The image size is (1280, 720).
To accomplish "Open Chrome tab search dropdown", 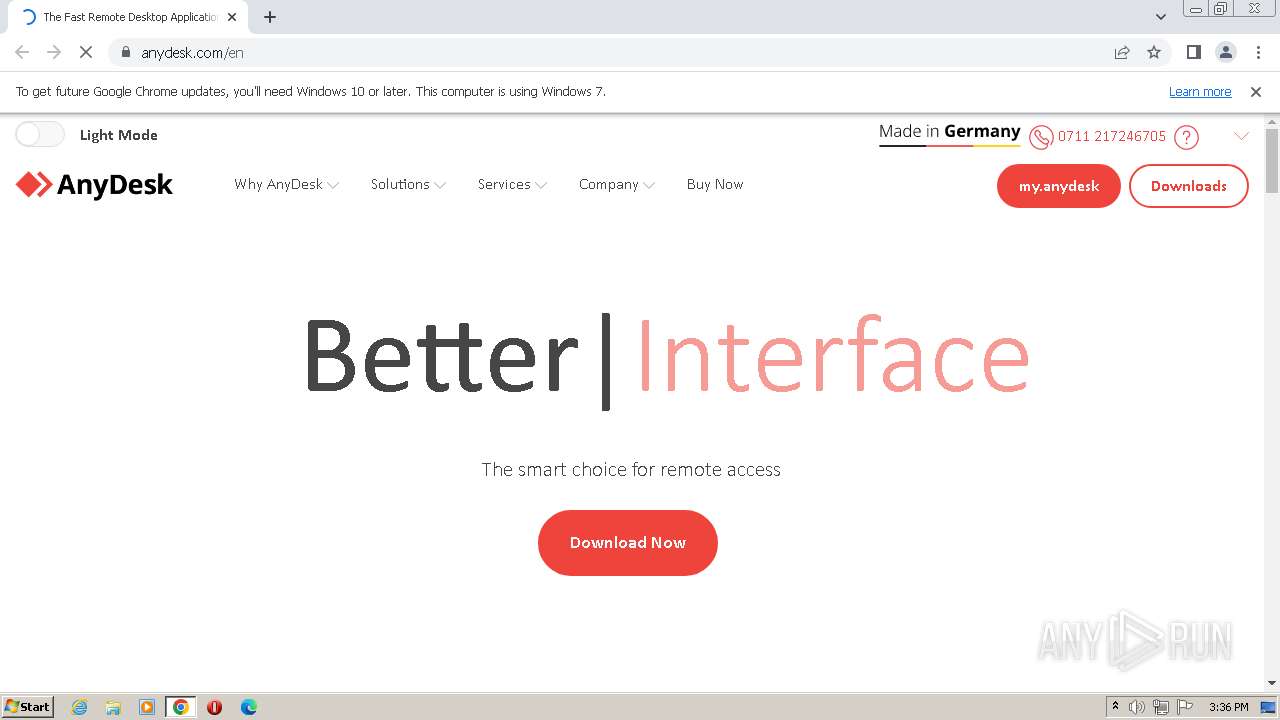I will click(x=1161, y=17).
